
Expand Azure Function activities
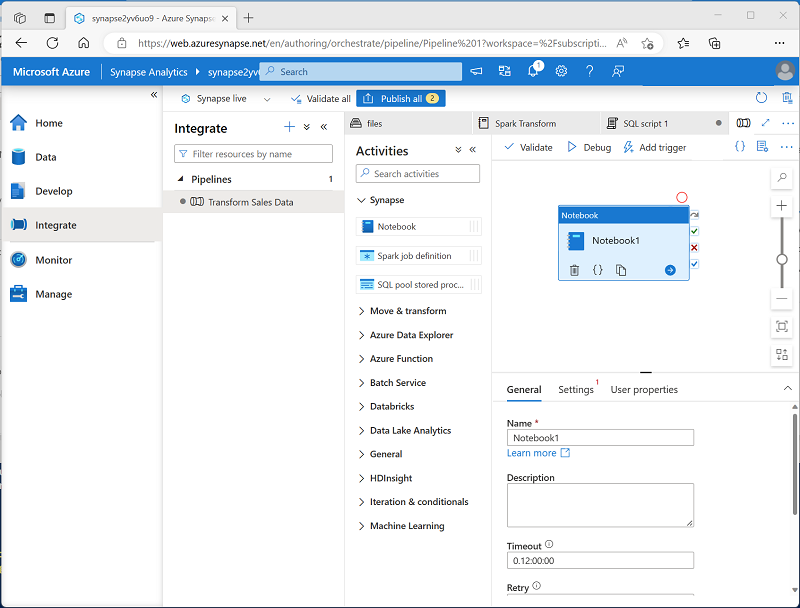(x=361, y=359)
